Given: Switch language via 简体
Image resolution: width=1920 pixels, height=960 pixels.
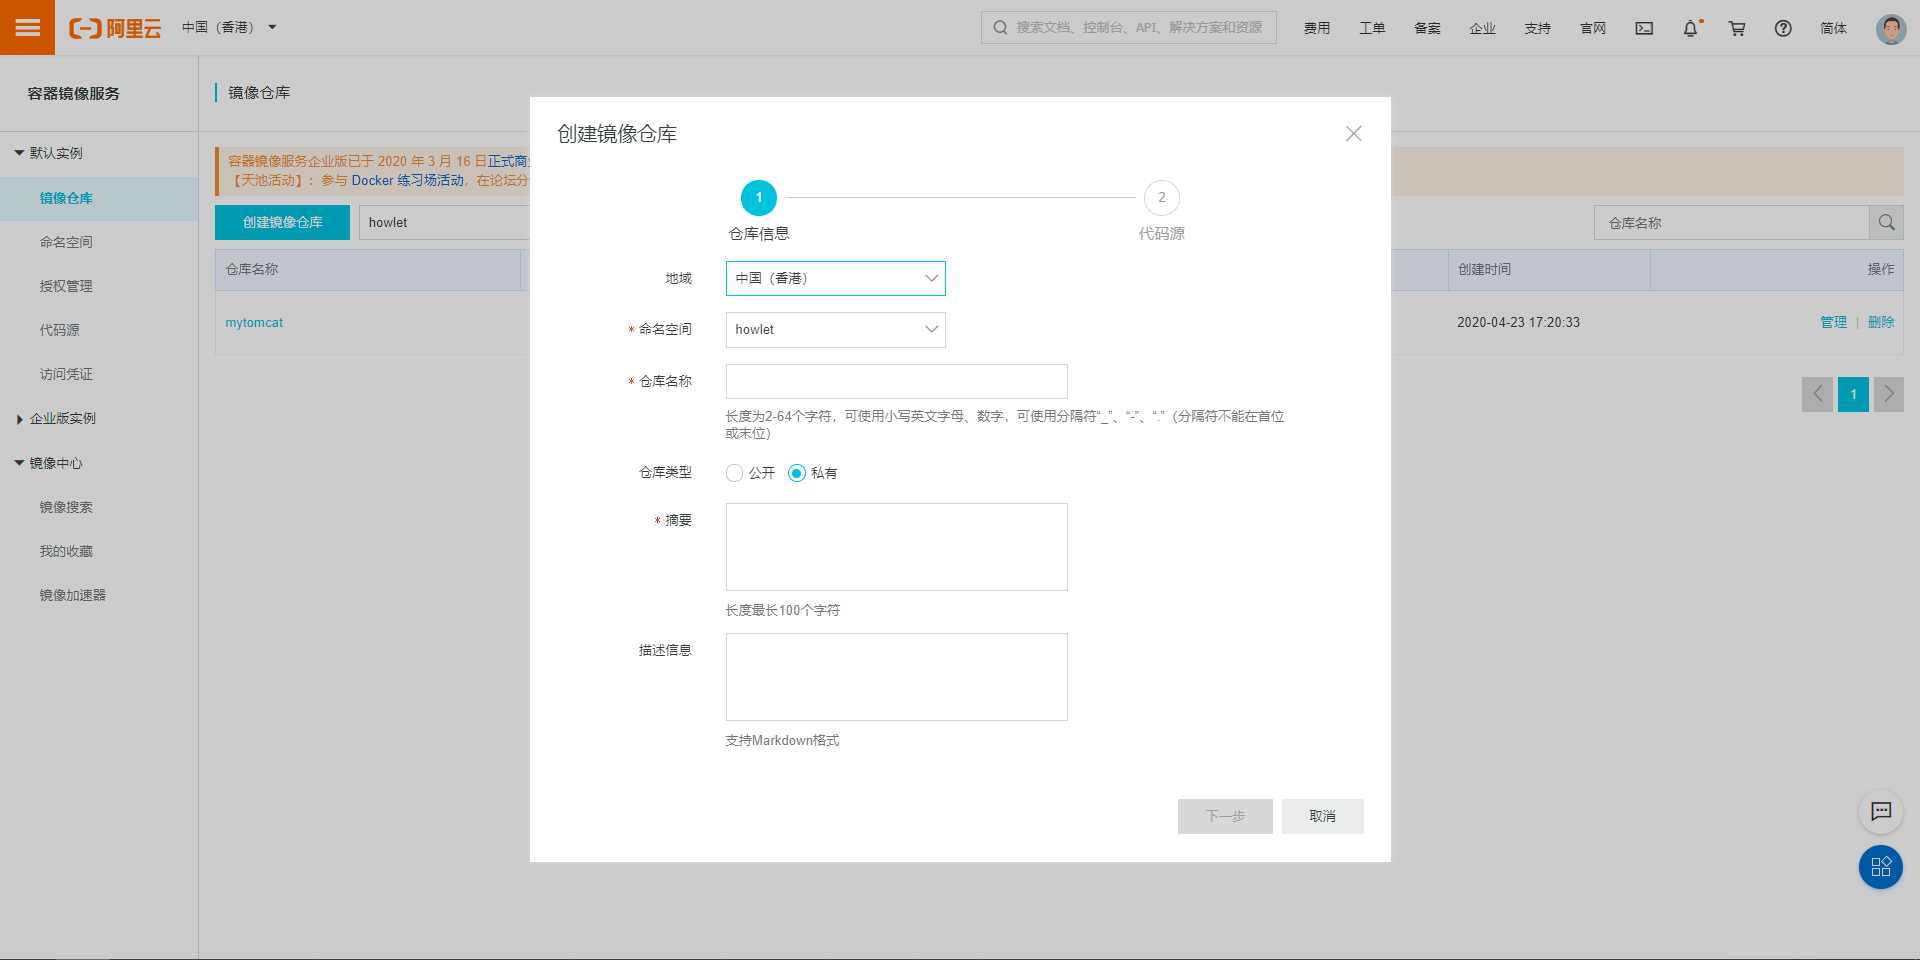Looking at the screenshot, I should pyautogui.click(x=1833, y=28).
